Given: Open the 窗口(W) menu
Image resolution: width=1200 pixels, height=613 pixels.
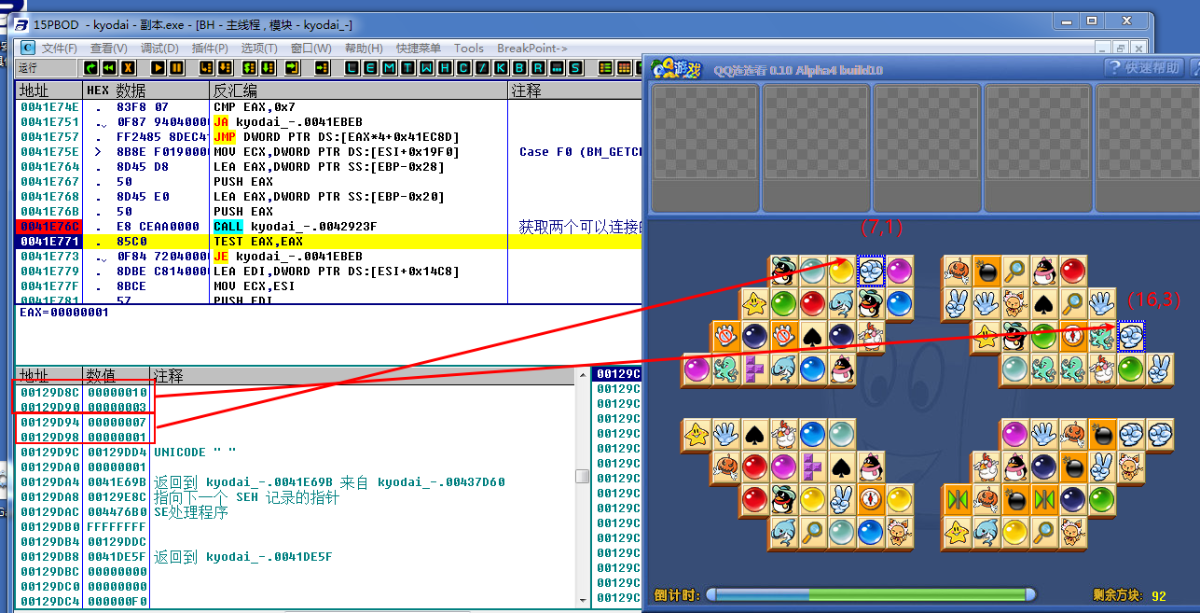Looking at the screenshot, I should click(311, 48).
